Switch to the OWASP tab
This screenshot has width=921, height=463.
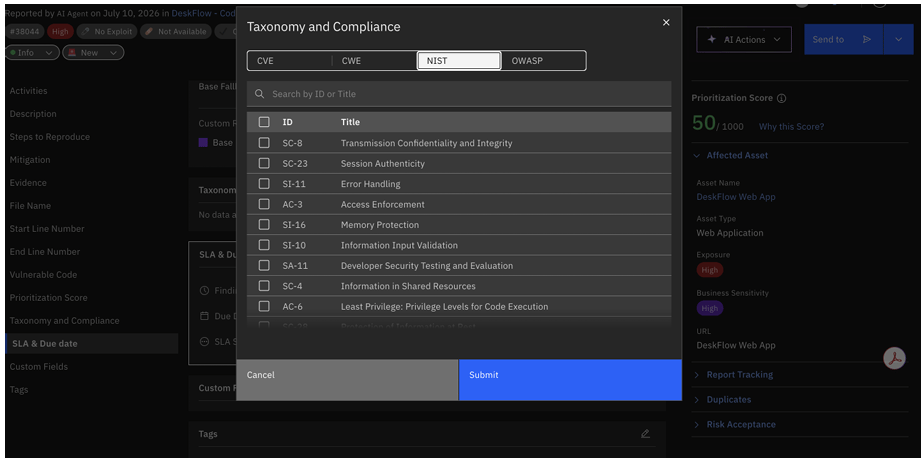(543, 61)
